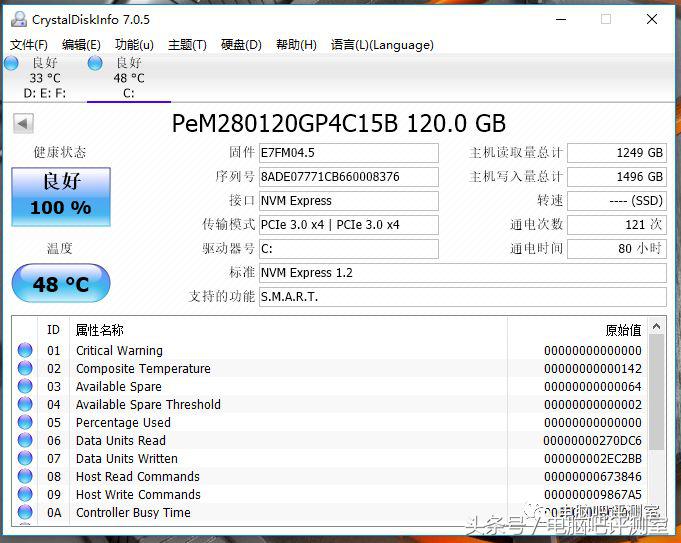681x543 pixels.
Task: Click the interface field NVM Express
Action: tap(349, 201)
